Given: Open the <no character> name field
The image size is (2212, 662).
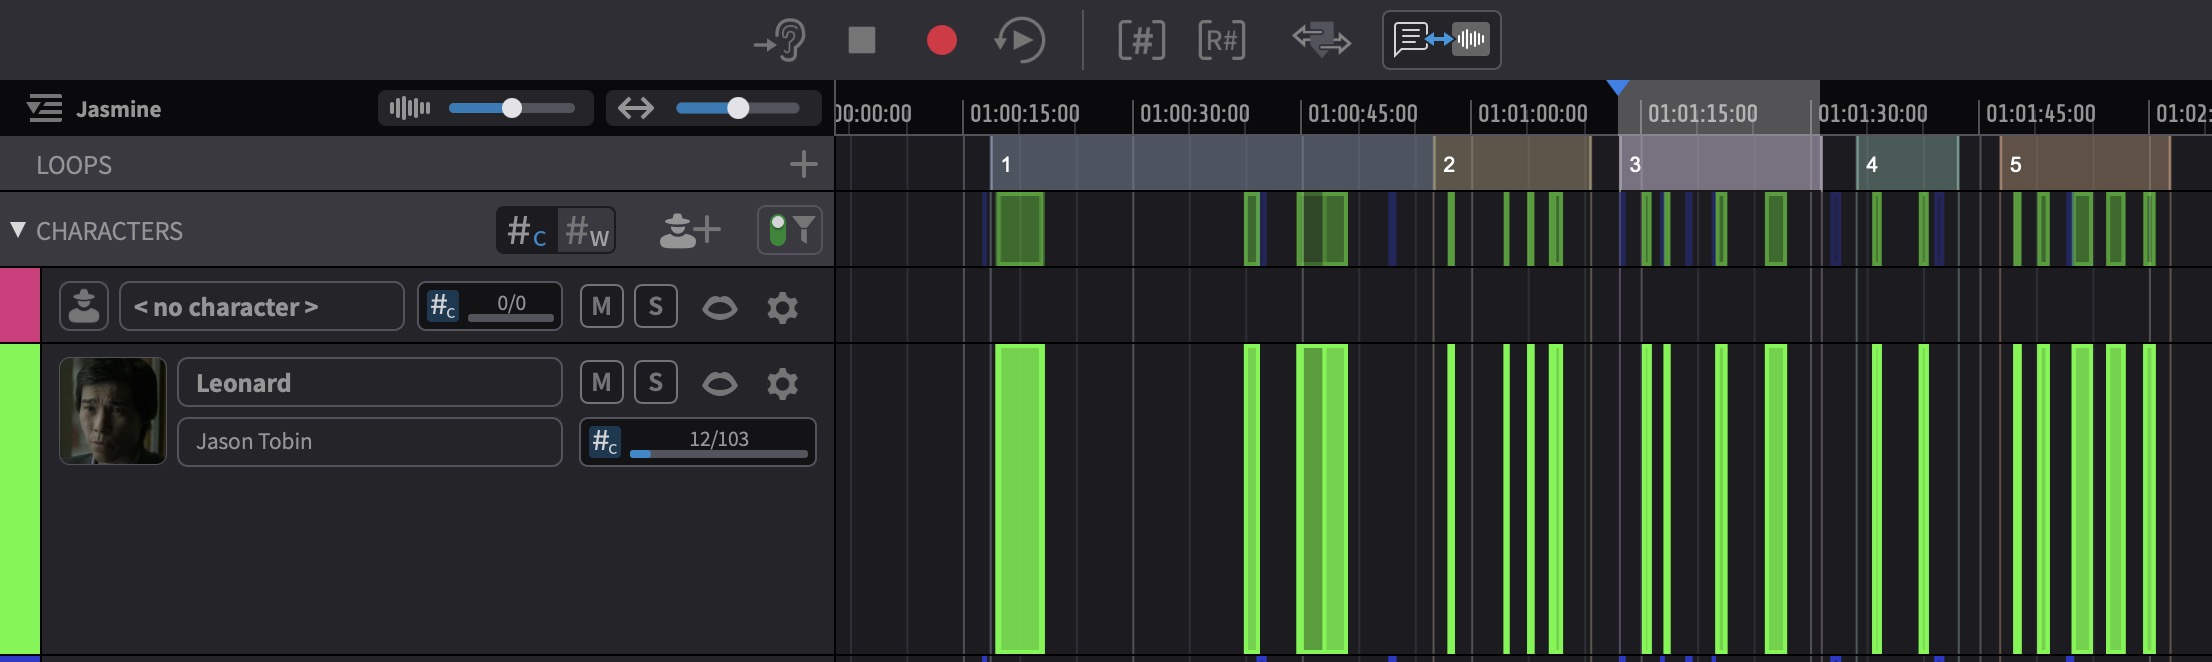Looking at the screenshot, I should [262, 306].
